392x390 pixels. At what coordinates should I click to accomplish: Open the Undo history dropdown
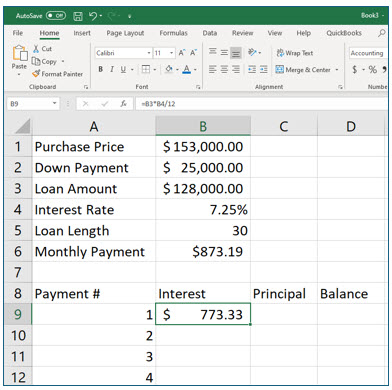(x=101, y=16)
